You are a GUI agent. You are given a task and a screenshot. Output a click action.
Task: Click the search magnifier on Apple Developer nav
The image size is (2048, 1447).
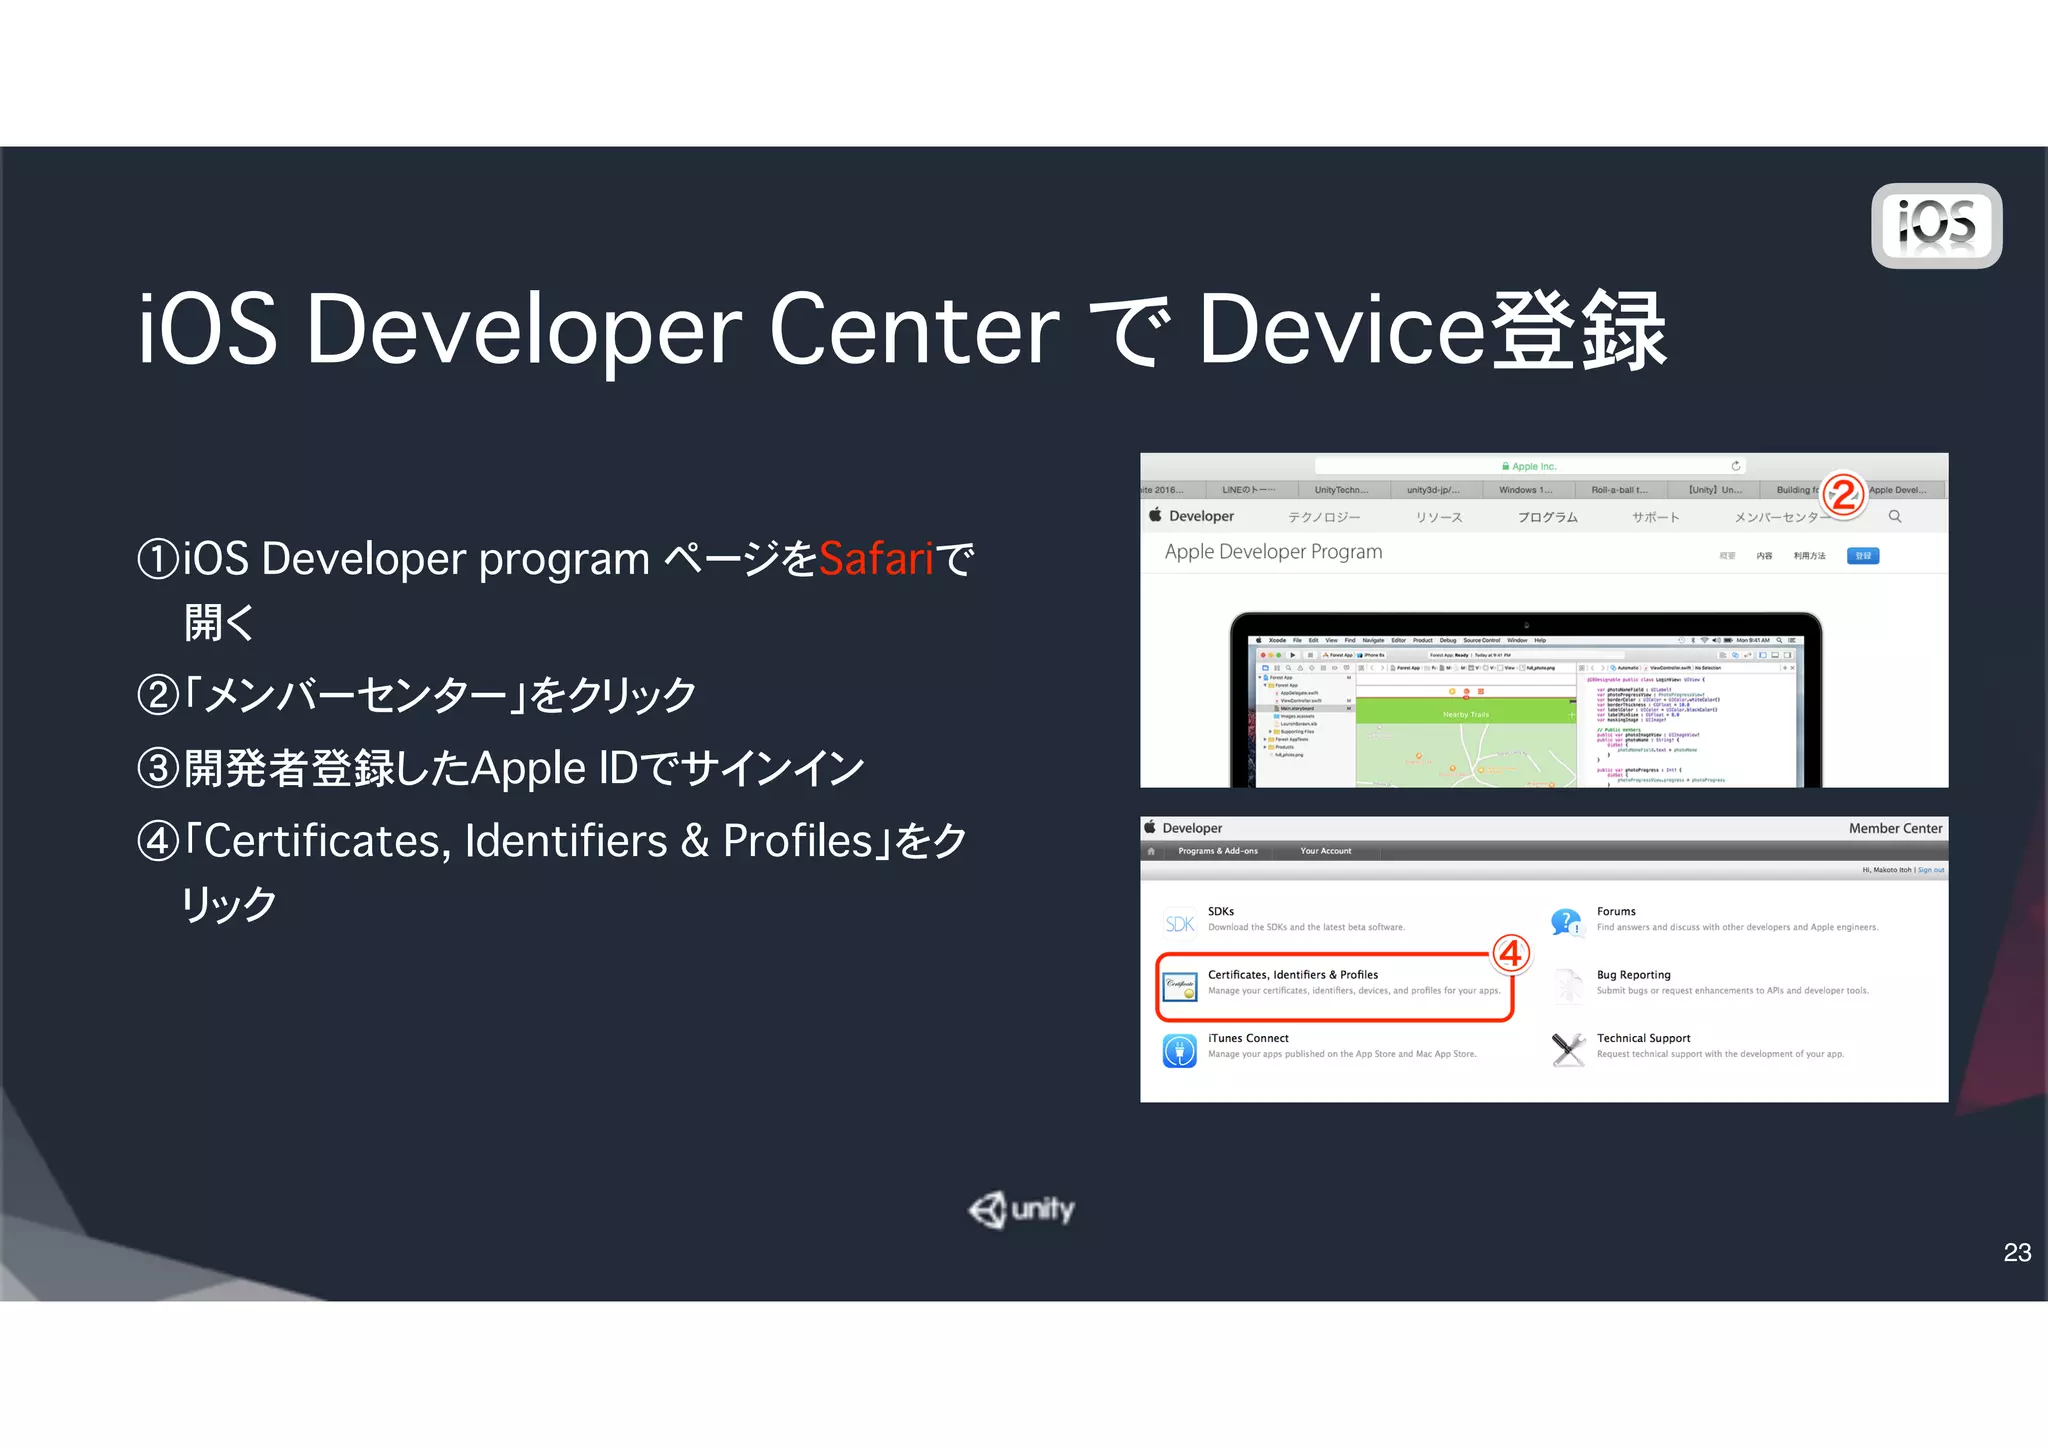pos(1895,517)
